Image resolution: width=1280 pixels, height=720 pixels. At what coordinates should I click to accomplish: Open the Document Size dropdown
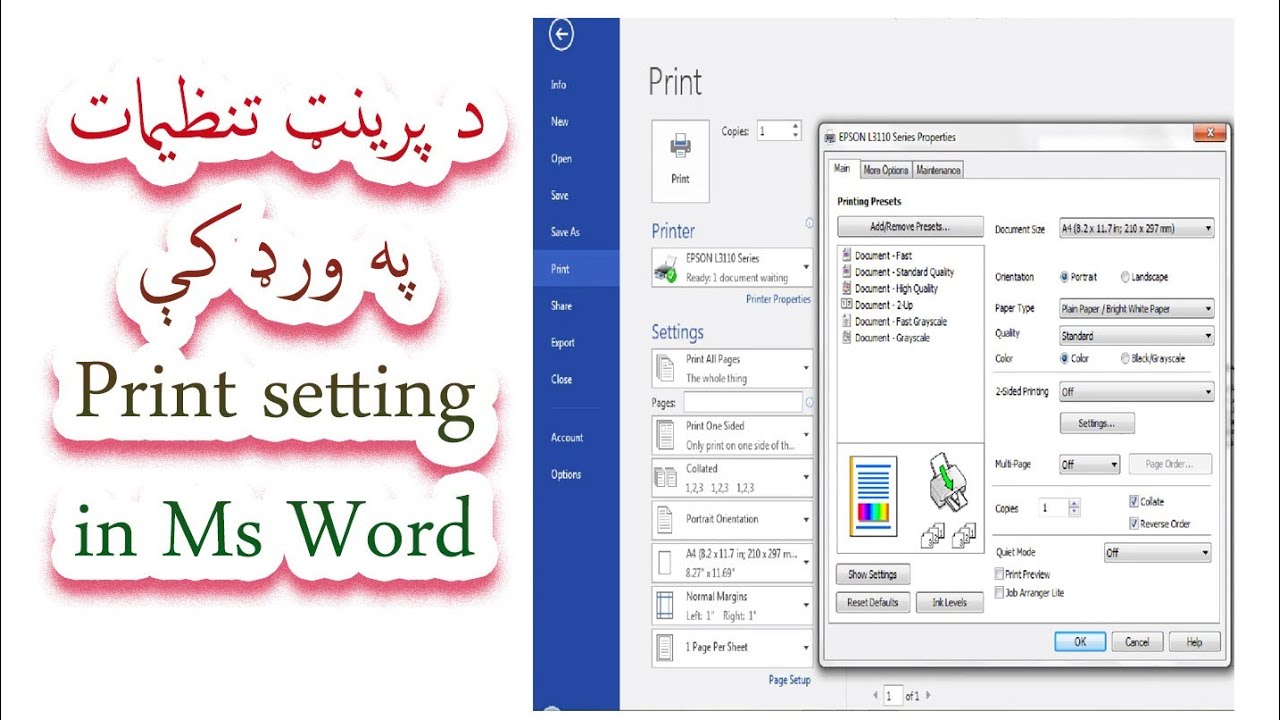click(x=1136, y=229)
